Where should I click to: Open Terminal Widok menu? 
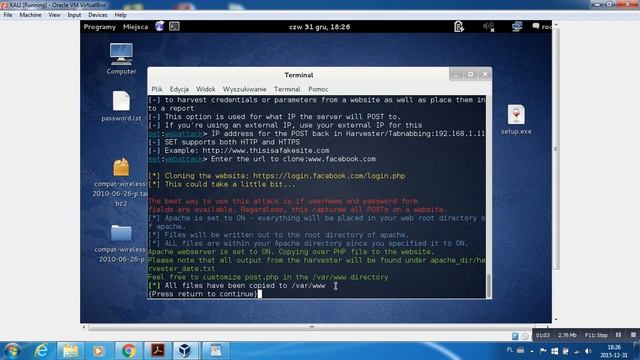click(205, 89)
